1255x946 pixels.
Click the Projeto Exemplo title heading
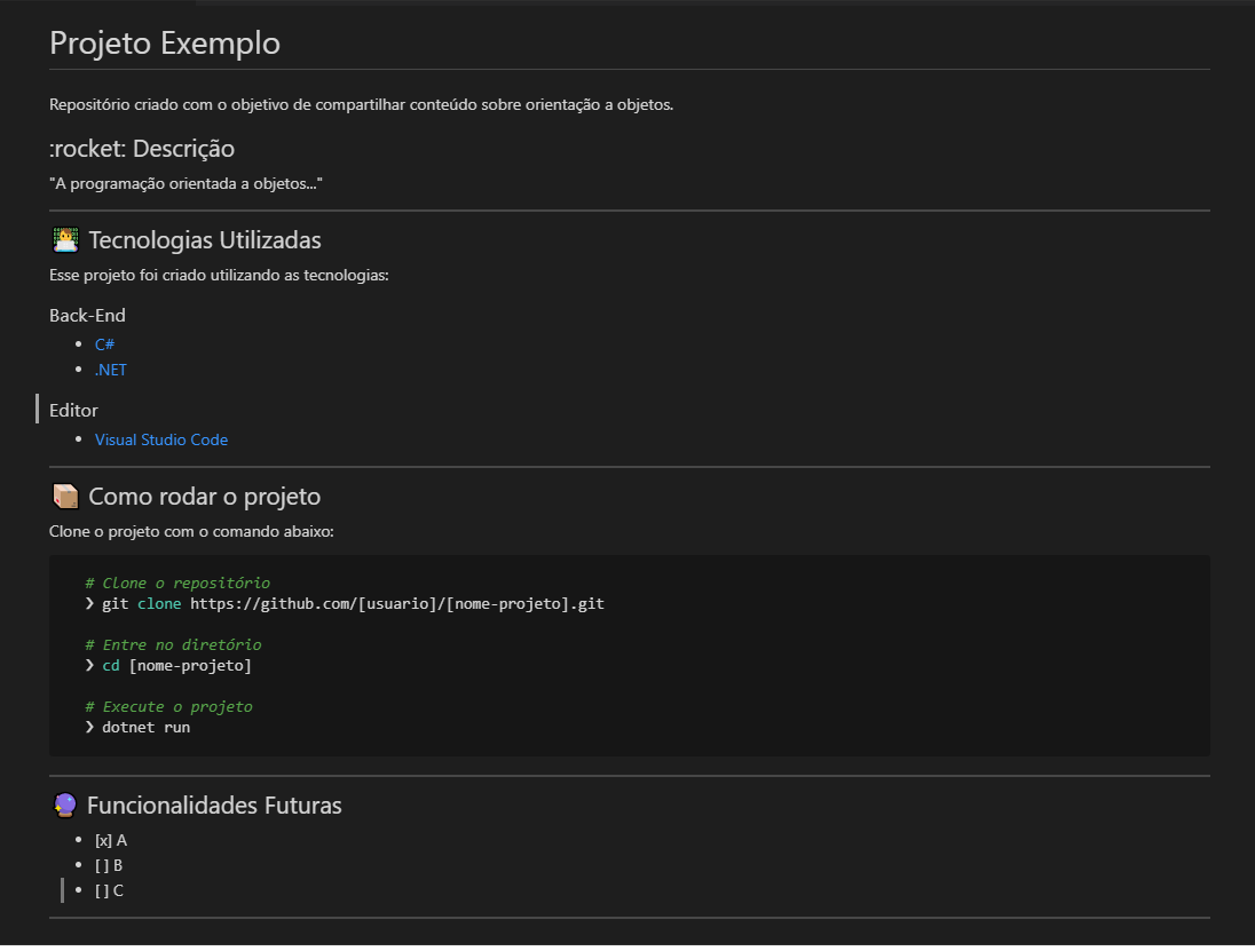[x=165, y=43]
